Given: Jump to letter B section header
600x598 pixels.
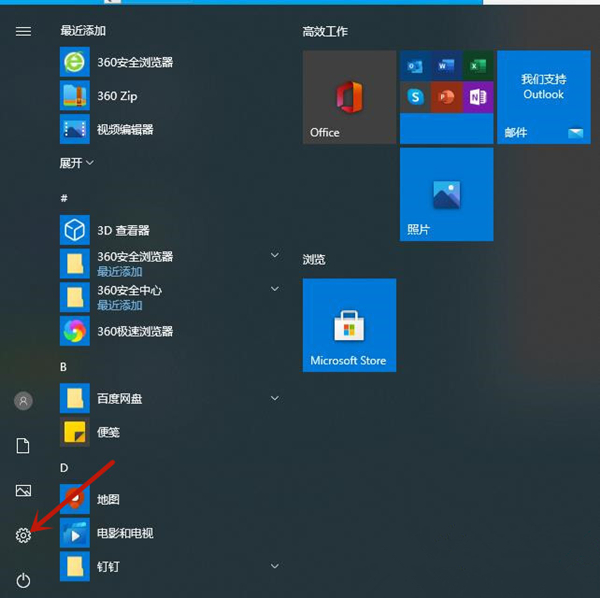Looking at the screenshot, I should click(64, 367).
